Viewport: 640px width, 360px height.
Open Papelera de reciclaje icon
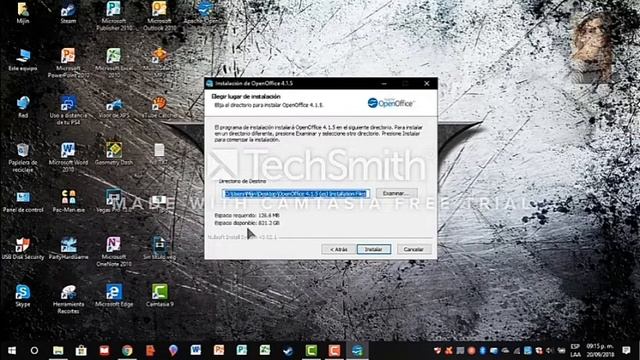[x=23, y=157]
